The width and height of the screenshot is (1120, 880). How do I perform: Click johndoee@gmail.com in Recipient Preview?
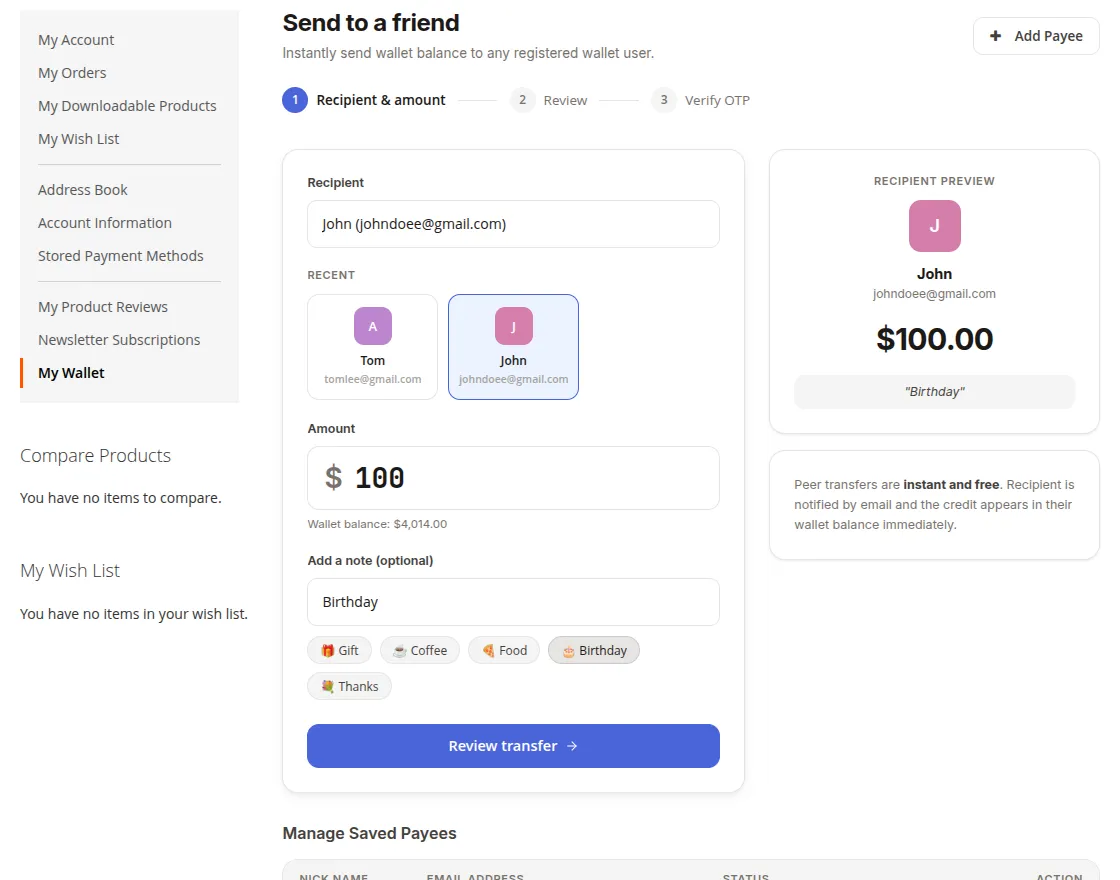coord(934,294)
